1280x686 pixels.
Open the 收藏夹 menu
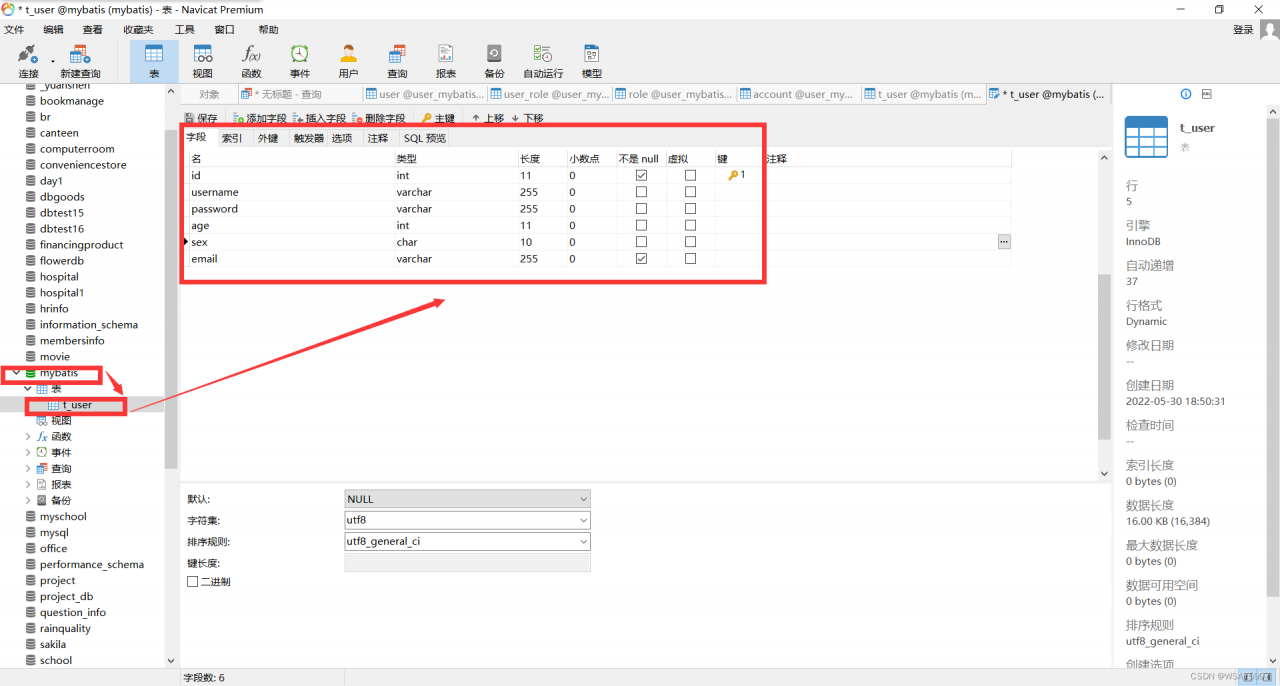pos(139,30)
